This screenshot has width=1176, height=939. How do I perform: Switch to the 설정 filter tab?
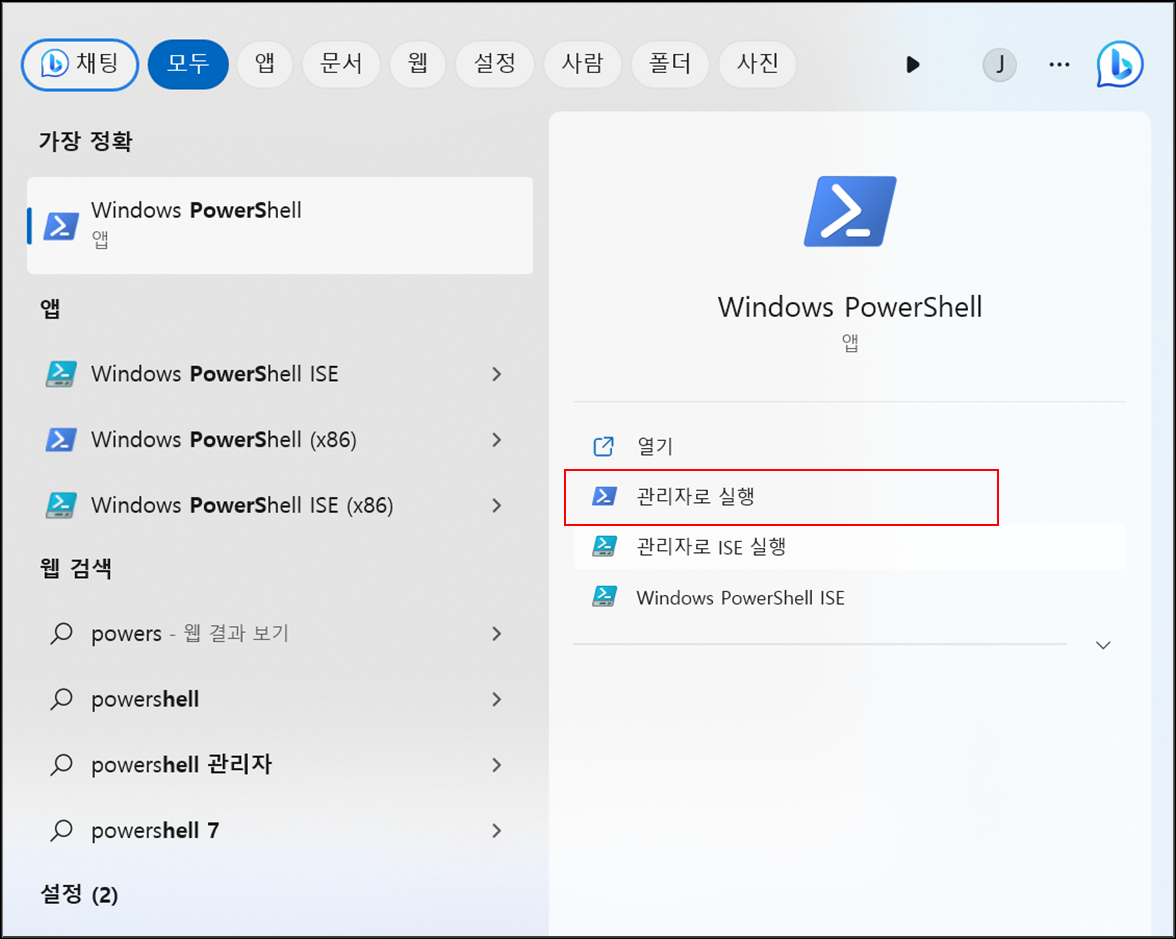pos(495,64)
